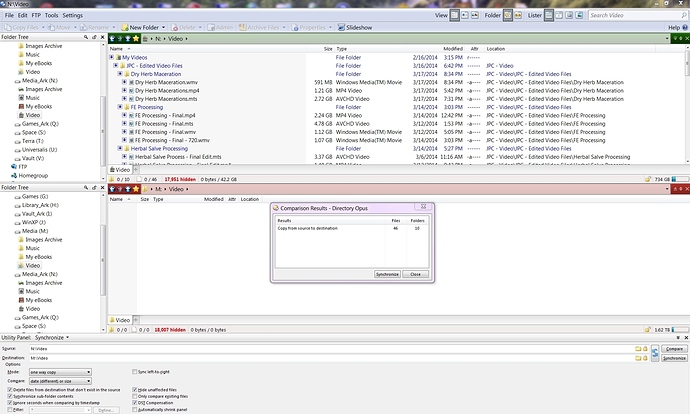This screenshot has height=414, width=690.
Task: Enable Only compare existing files checkbox
Action: click(135, 396)
